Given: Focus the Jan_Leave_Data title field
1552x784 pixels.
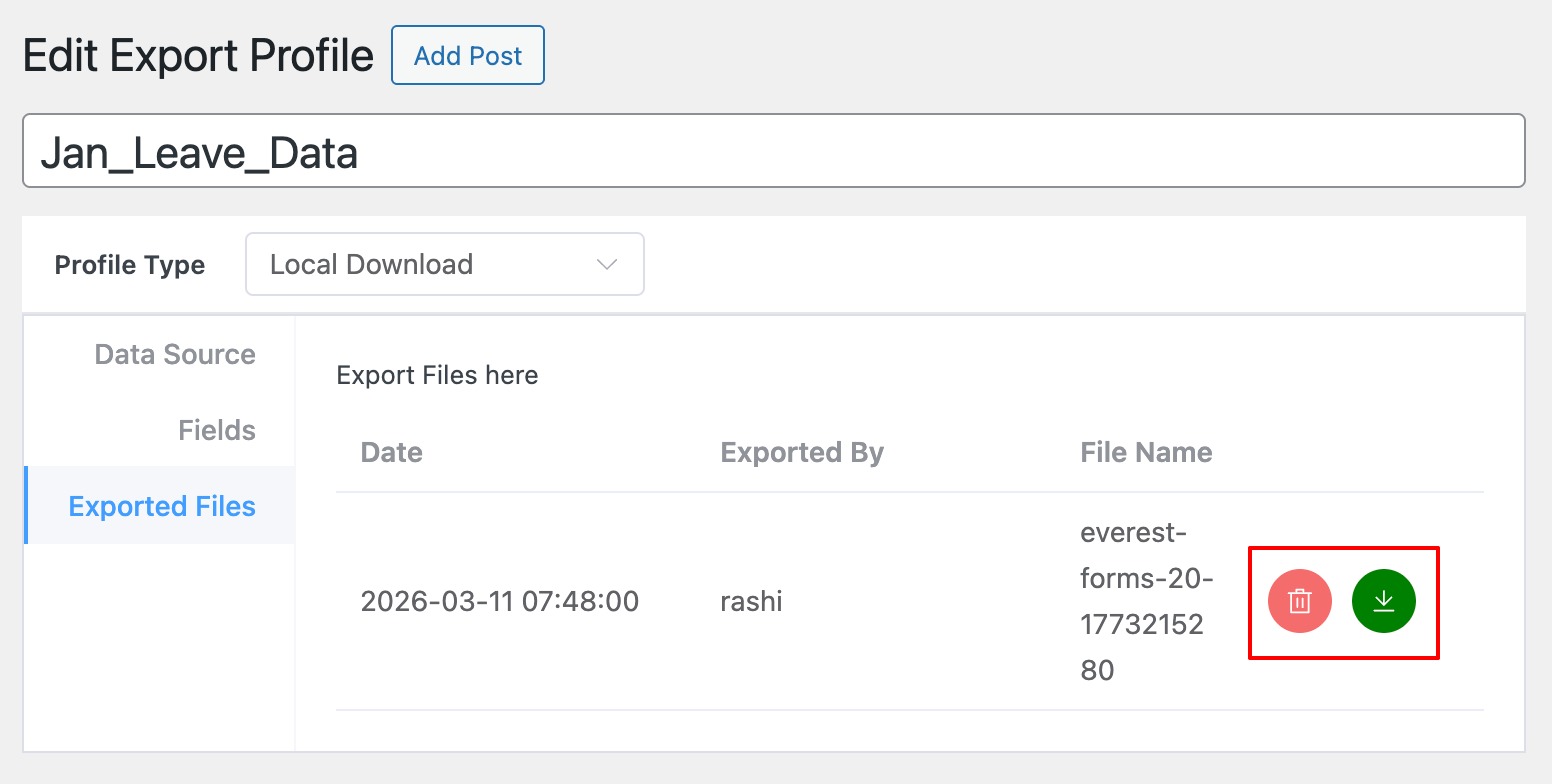Looking at the screenshot, I should pos(772,151).
